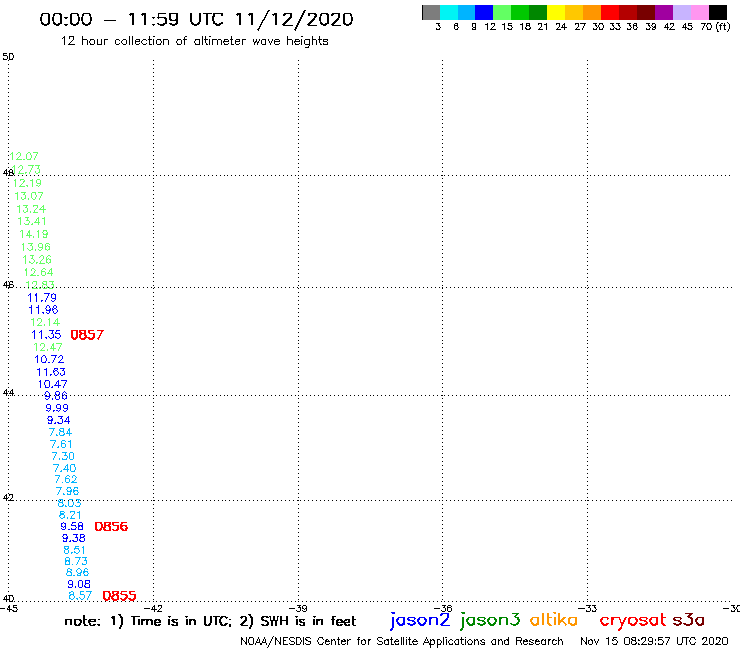740x650 pixels.
Task: Select the 8.96 value
Action: (x=77, y=573)
